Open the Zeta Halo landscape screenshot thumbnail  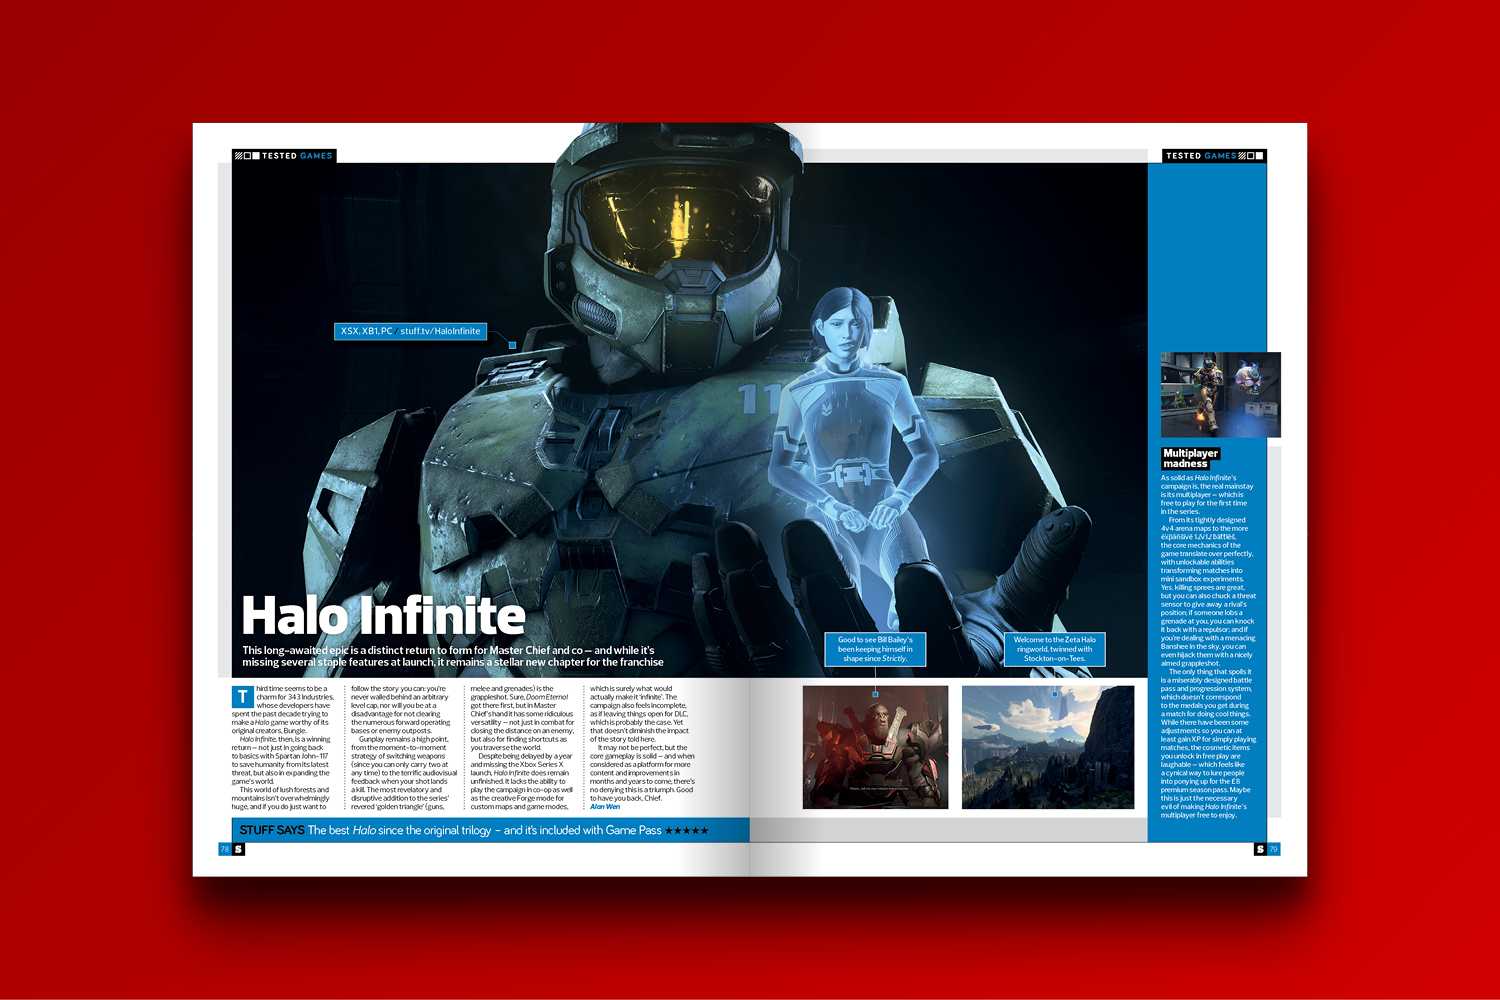click(1048, 747)
